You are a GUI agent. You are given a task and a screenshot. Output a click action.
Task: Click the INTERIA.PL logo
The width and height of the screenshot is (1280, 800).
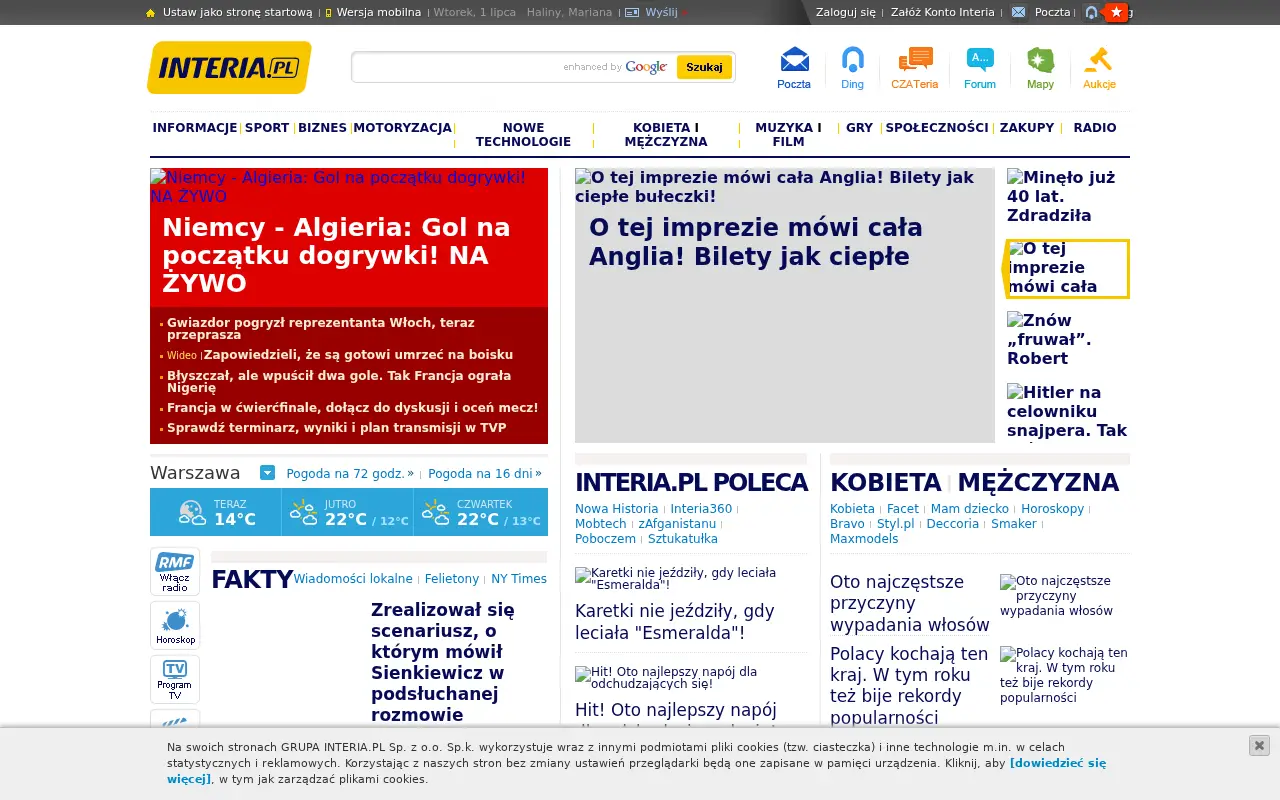click(229, 68)
